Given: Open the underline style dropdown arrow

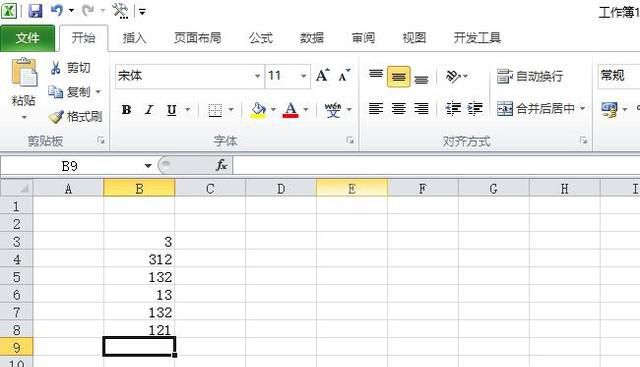Looking at the screenshot, I should [x=187, y=109].
